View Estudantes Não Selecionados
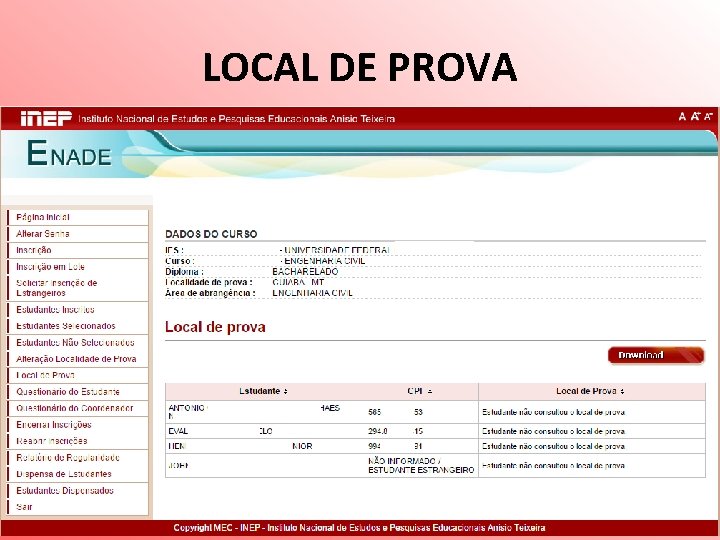Image resolution: width=720 pixels, height=540 pixels. click(x=75, y=343)
